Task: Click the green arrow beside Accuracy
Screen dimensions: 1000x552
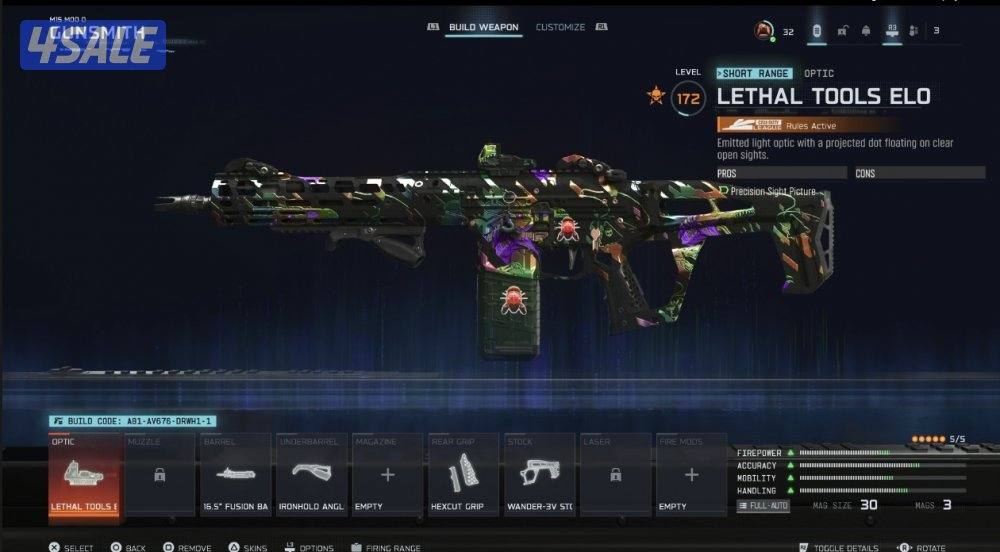Action: click(x=791, y=465)
